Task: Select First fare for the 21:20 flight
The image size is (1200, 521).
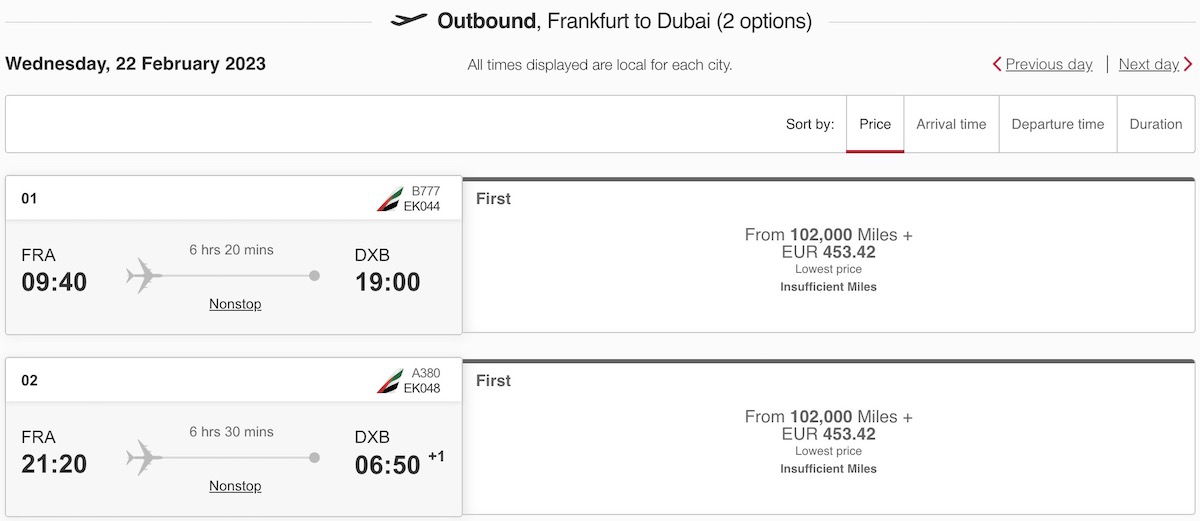Action: (829, 438)
